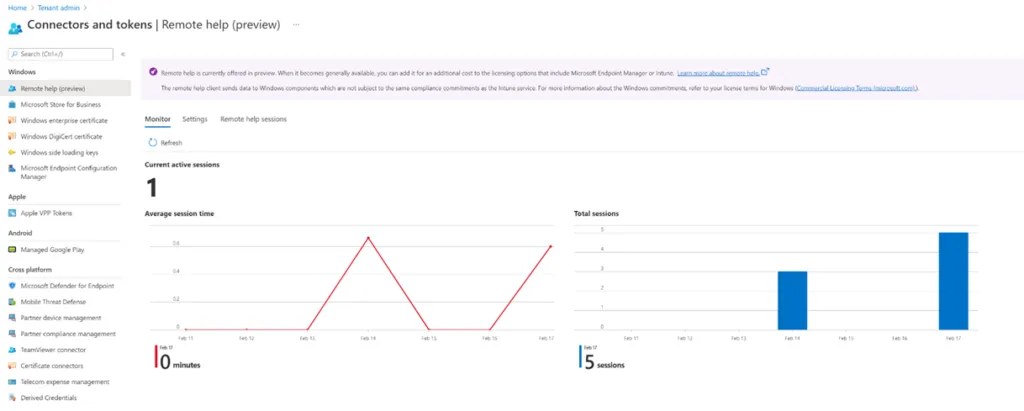Click the Feb 17 total sessions bar

(x=953, y=280)
